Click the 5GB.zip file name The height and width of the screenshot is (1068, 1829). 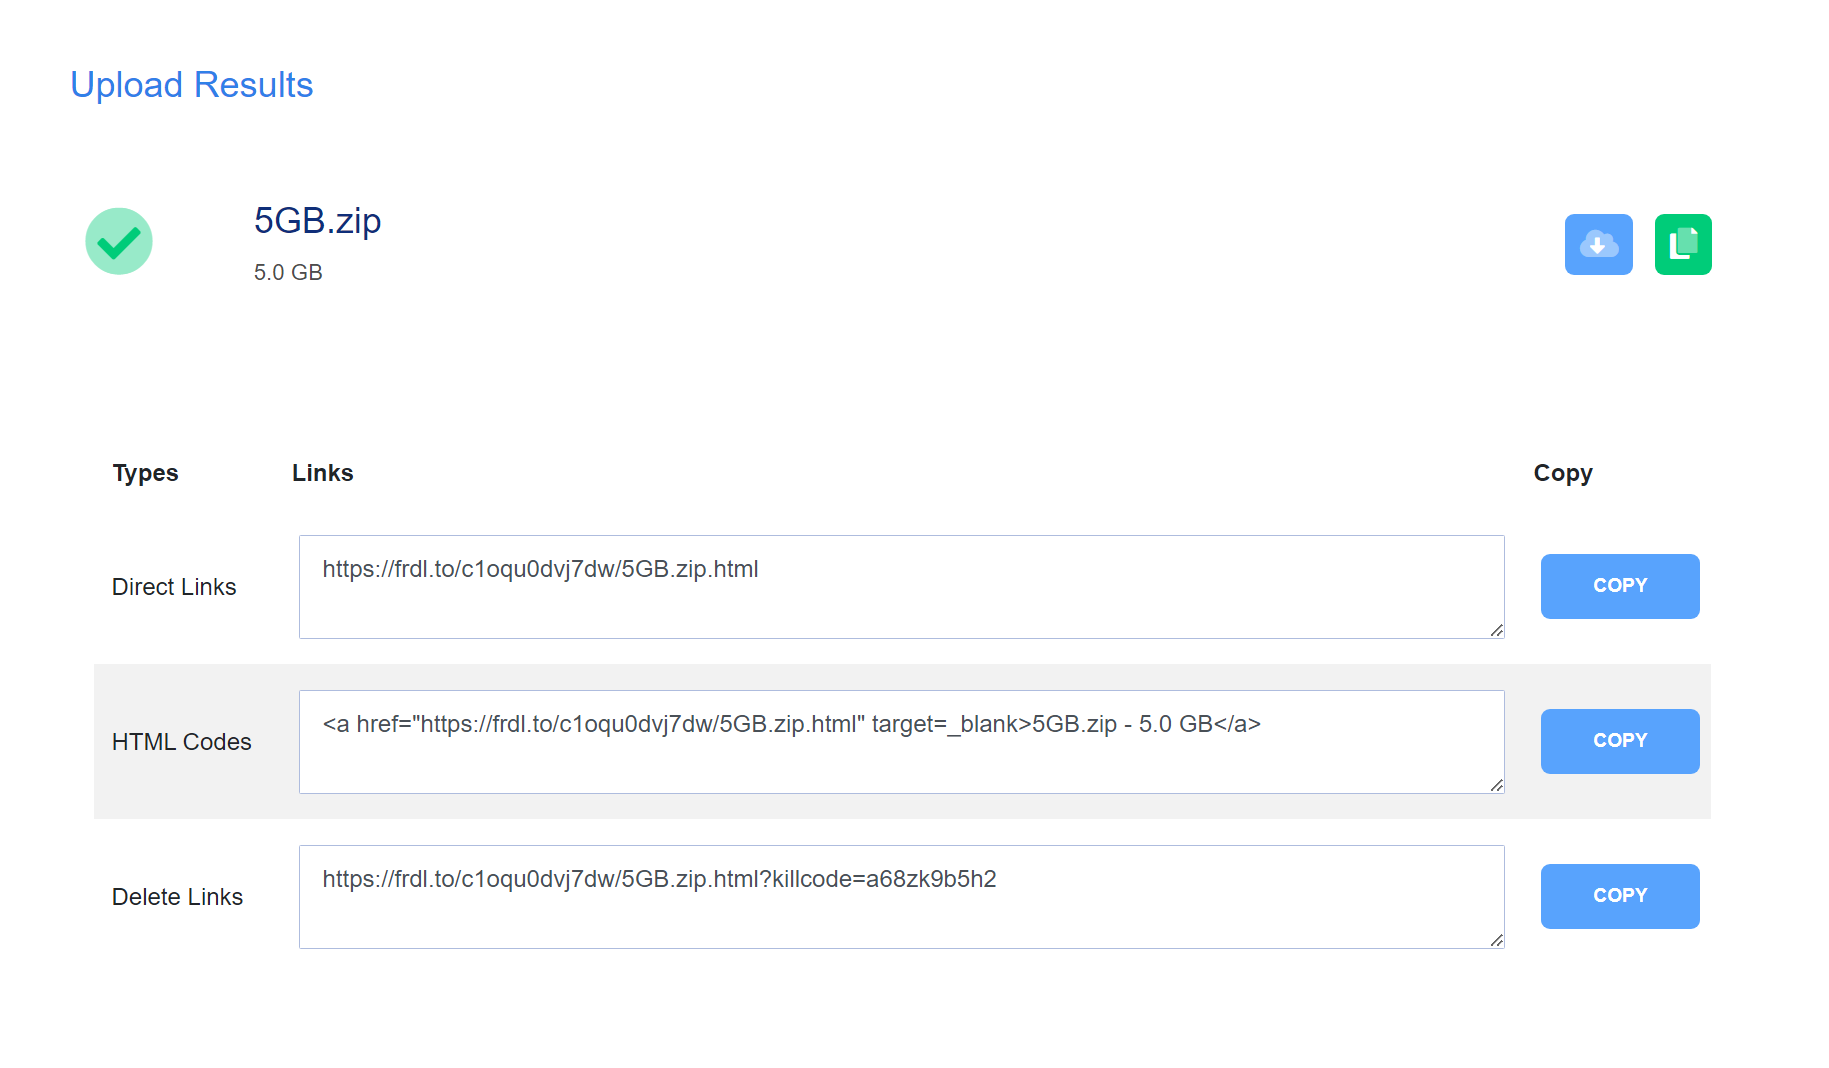[x=317, y=220]
